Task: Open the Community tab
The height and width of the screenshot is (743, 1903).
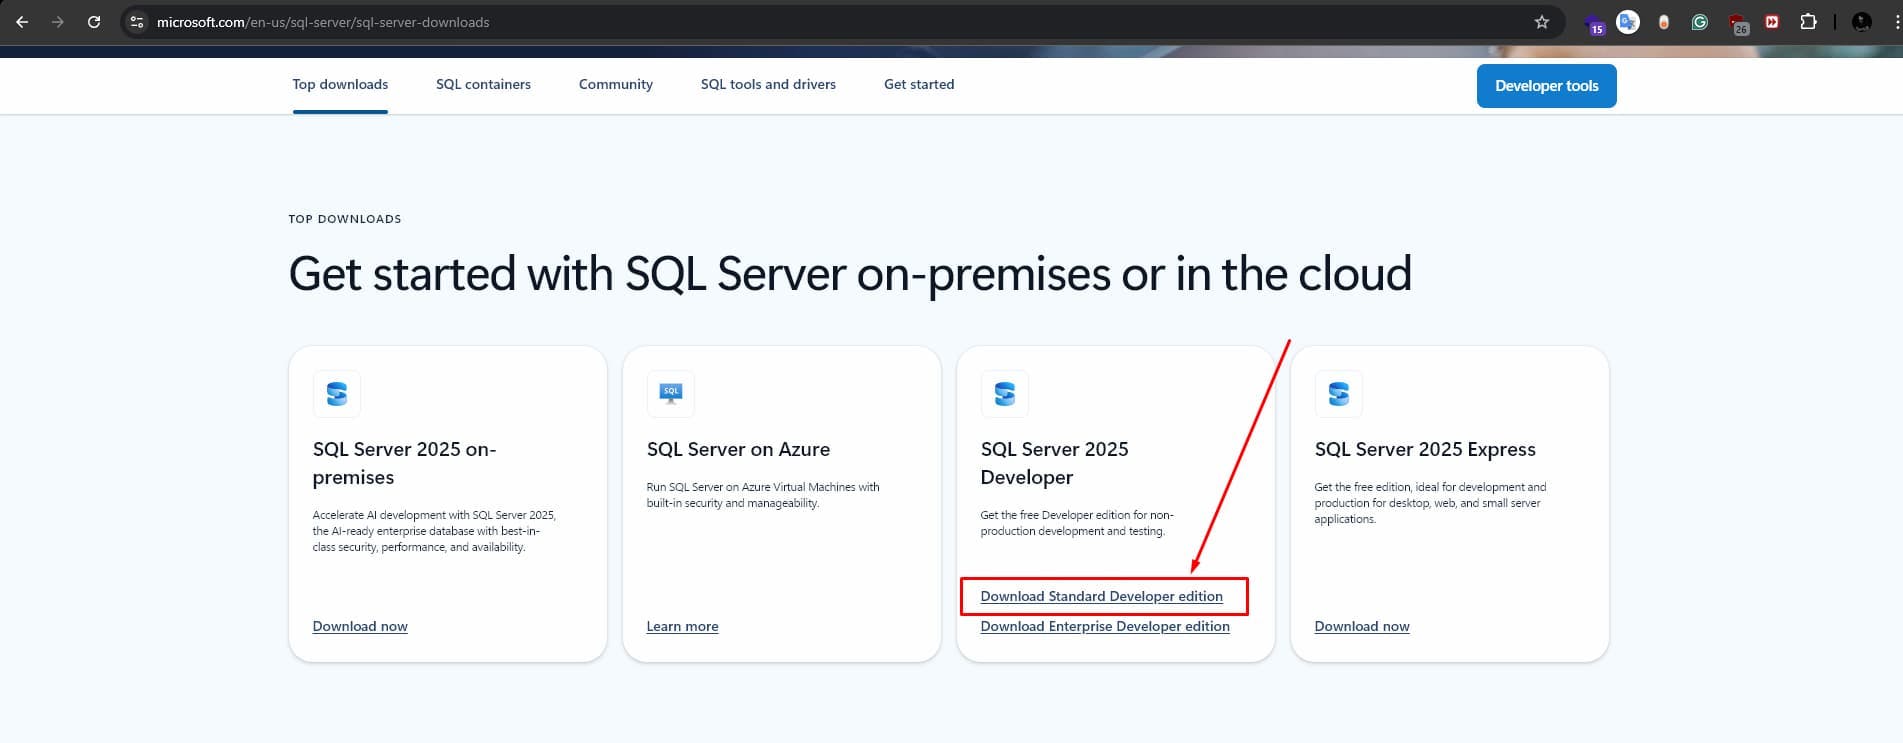Action: [616, 85]
